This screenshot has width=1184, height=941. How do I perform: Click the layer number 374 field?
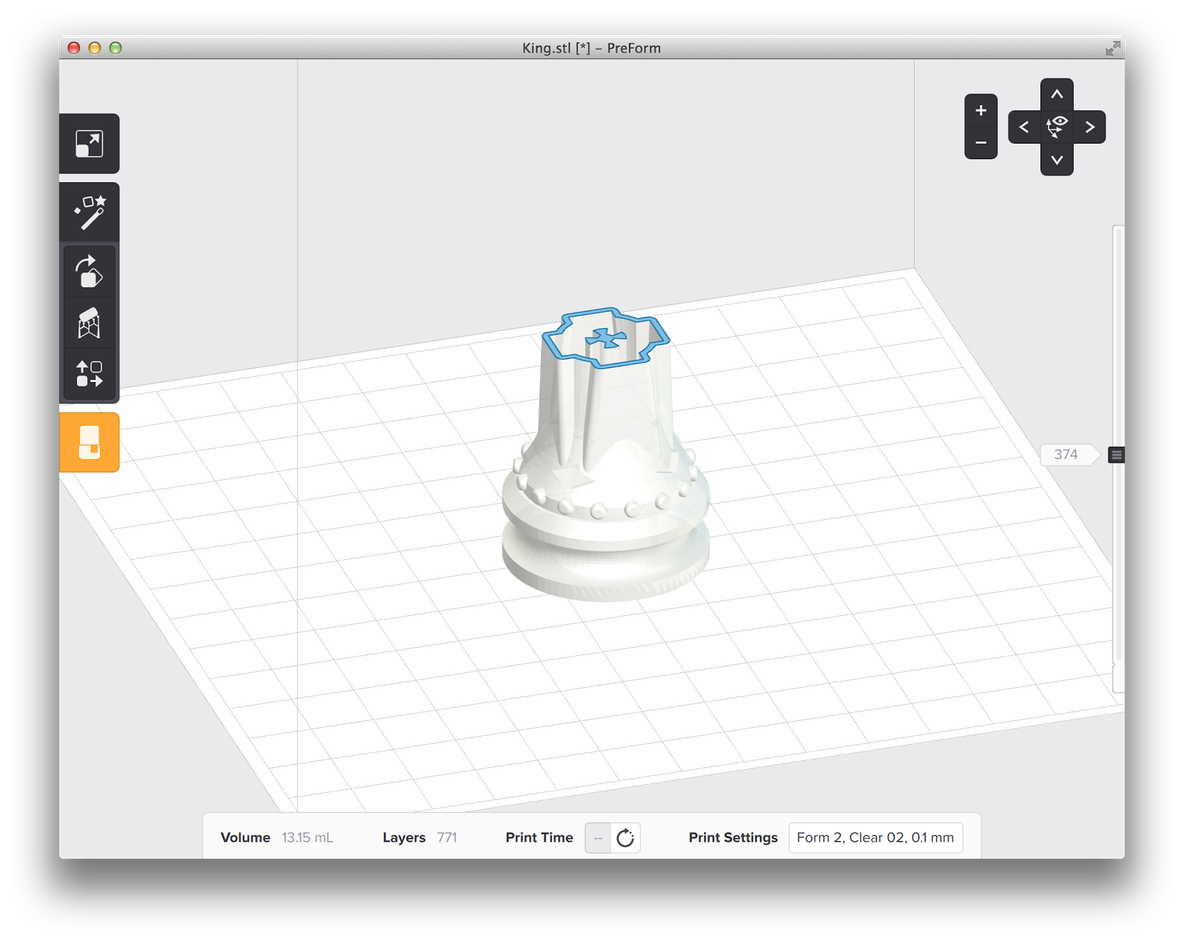click(x=1066, y=455)
